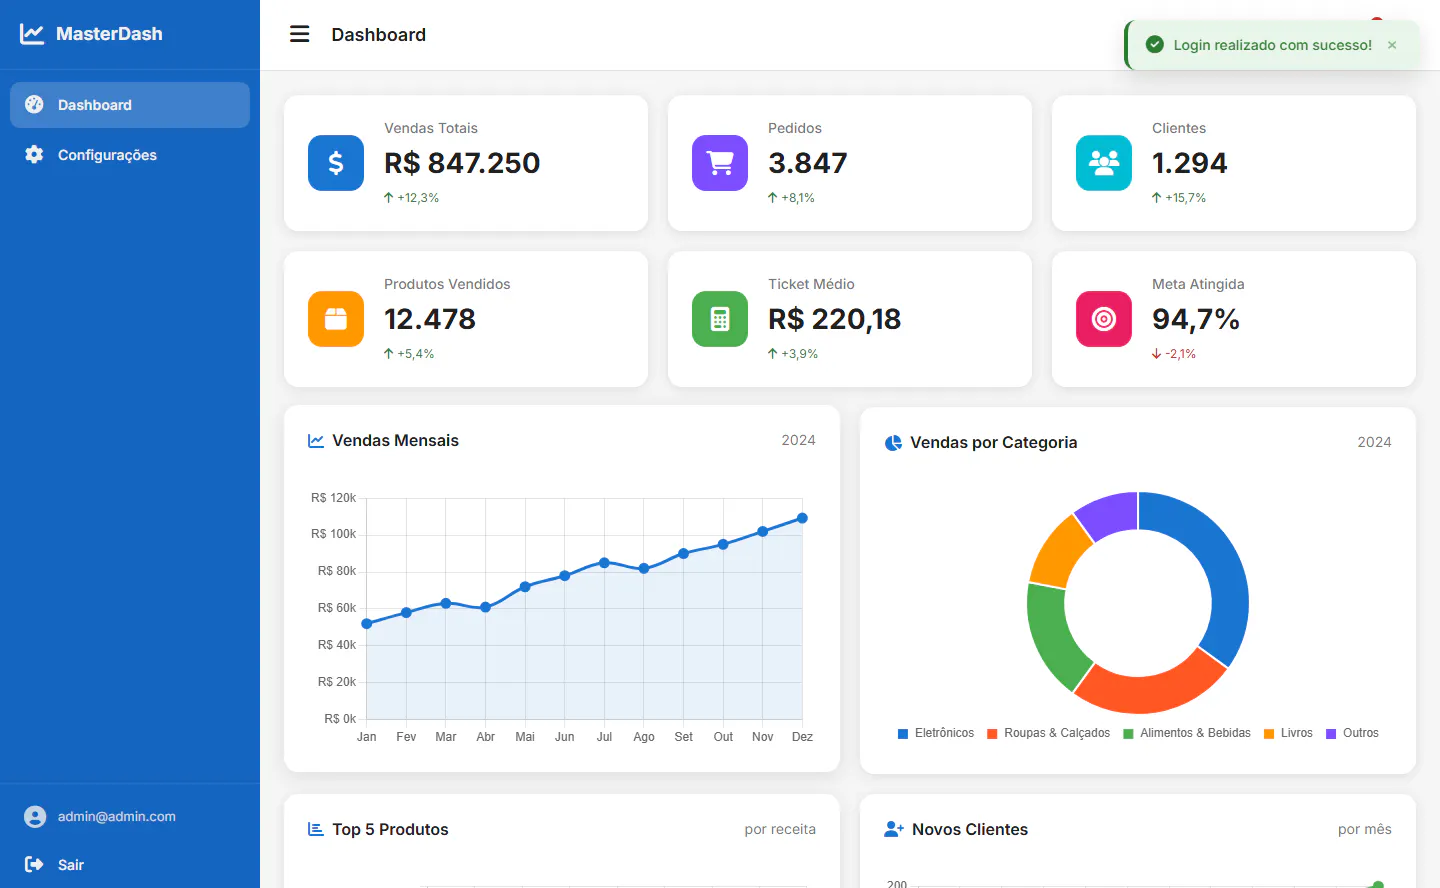Click the blue Eletrônicos legend color swatch
The height and width of the screenshot is (888, 1440).
click(x=903, y=734)
